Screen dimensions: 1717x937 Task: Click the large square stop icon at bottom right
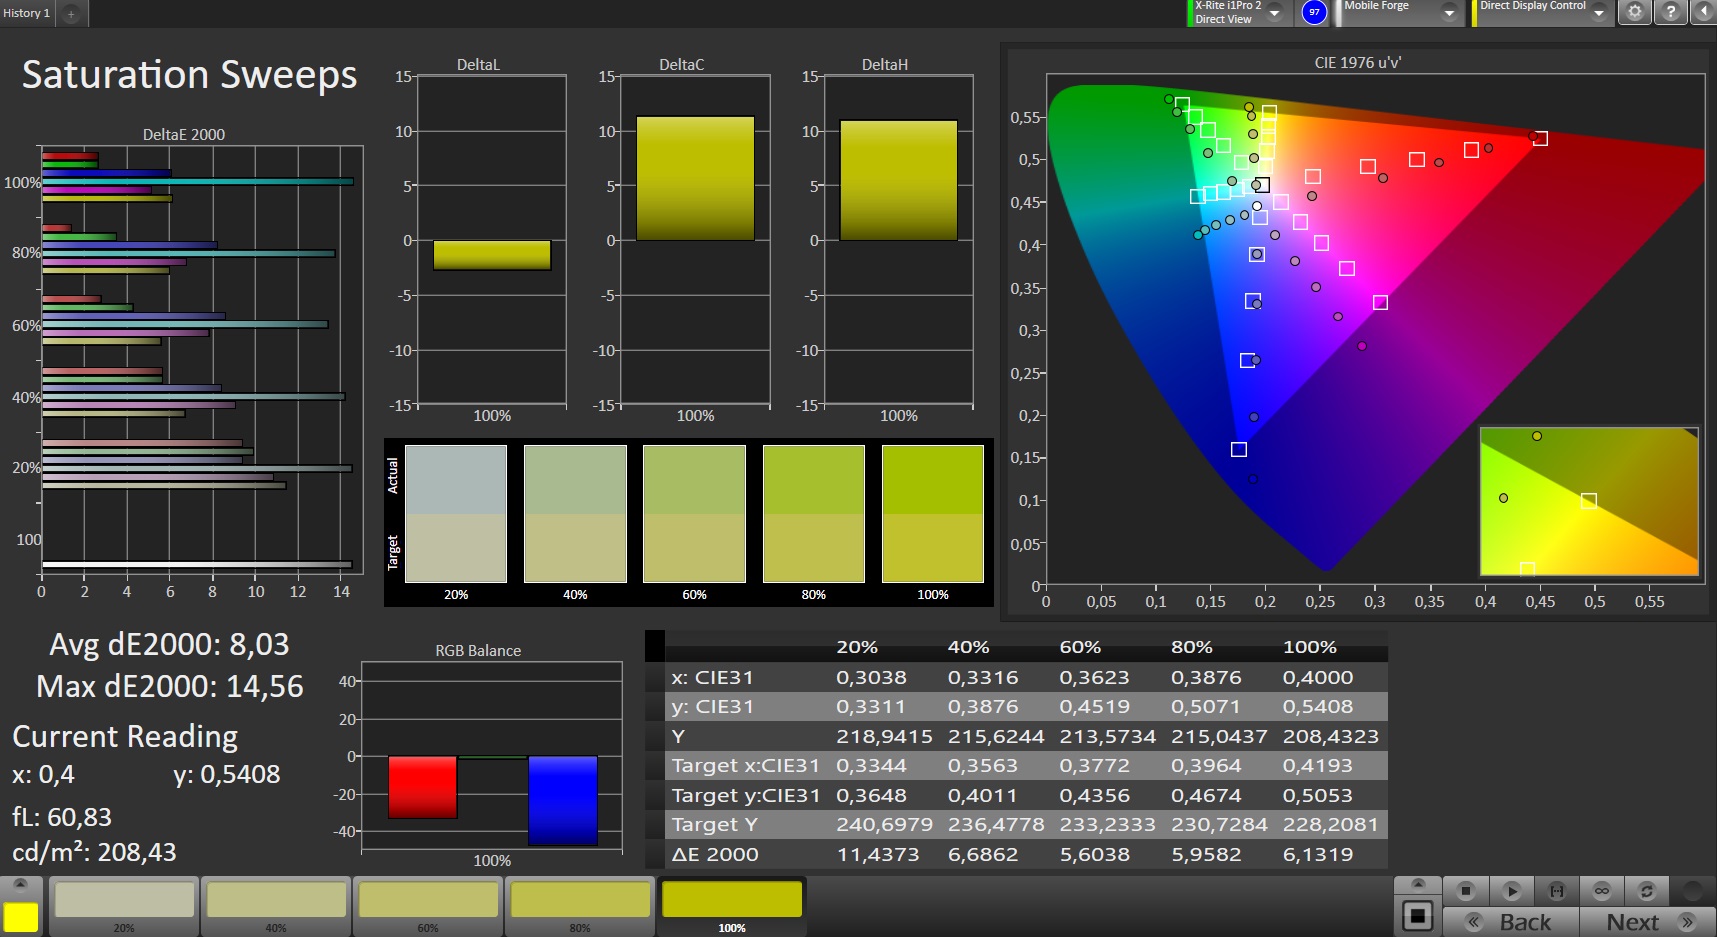click(x=1418, y=915)
